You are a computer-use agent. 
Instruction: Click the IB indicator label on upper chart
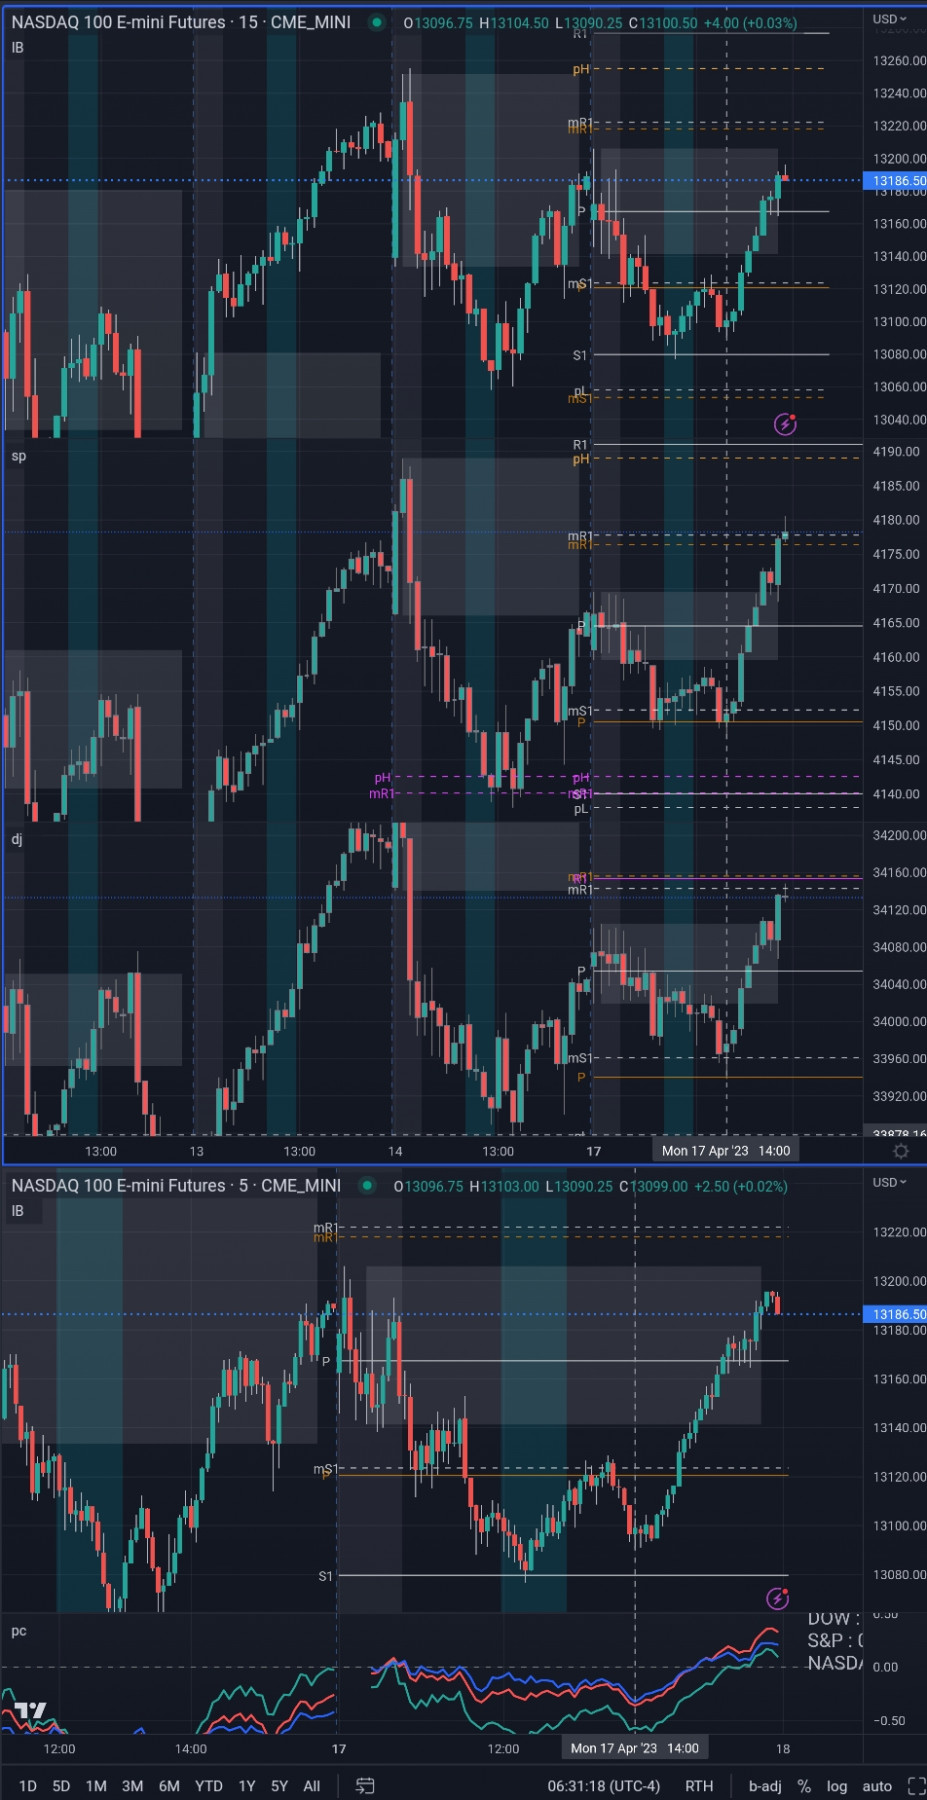18,47
